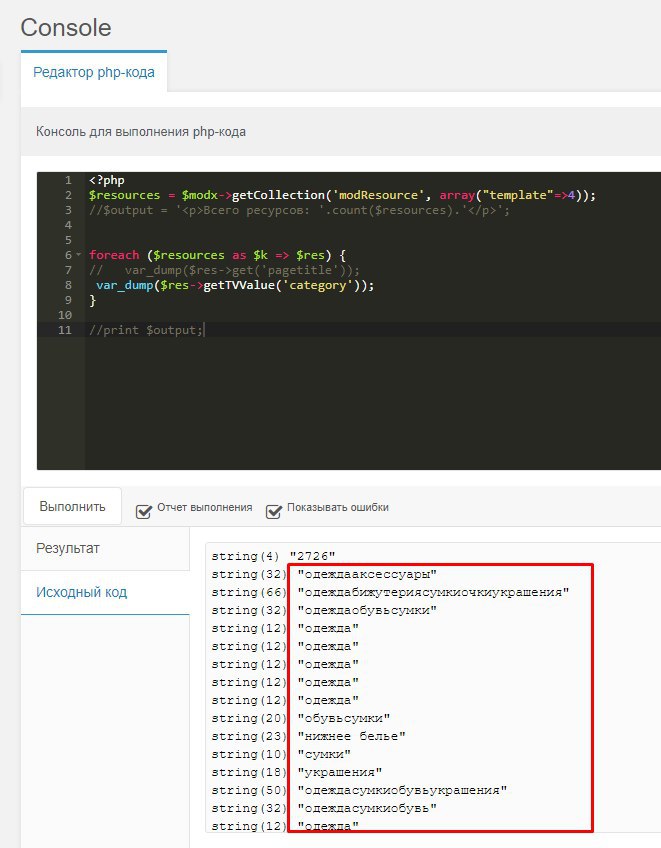Screen dimensions: 661x848
Task: Click the closing brace on line 9
Action: 92,300
